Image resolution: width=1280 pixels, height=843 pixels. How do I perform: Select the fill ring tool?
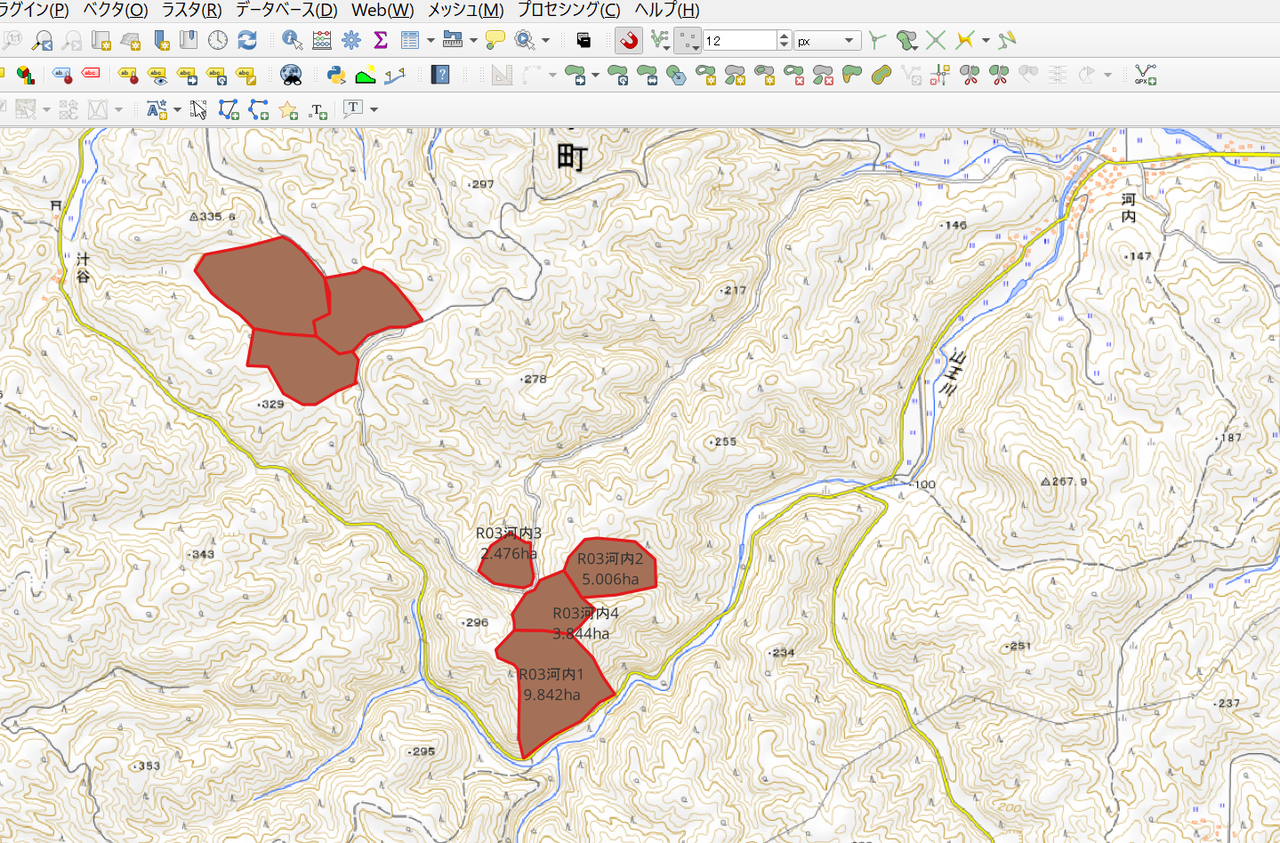pos(765,74)
